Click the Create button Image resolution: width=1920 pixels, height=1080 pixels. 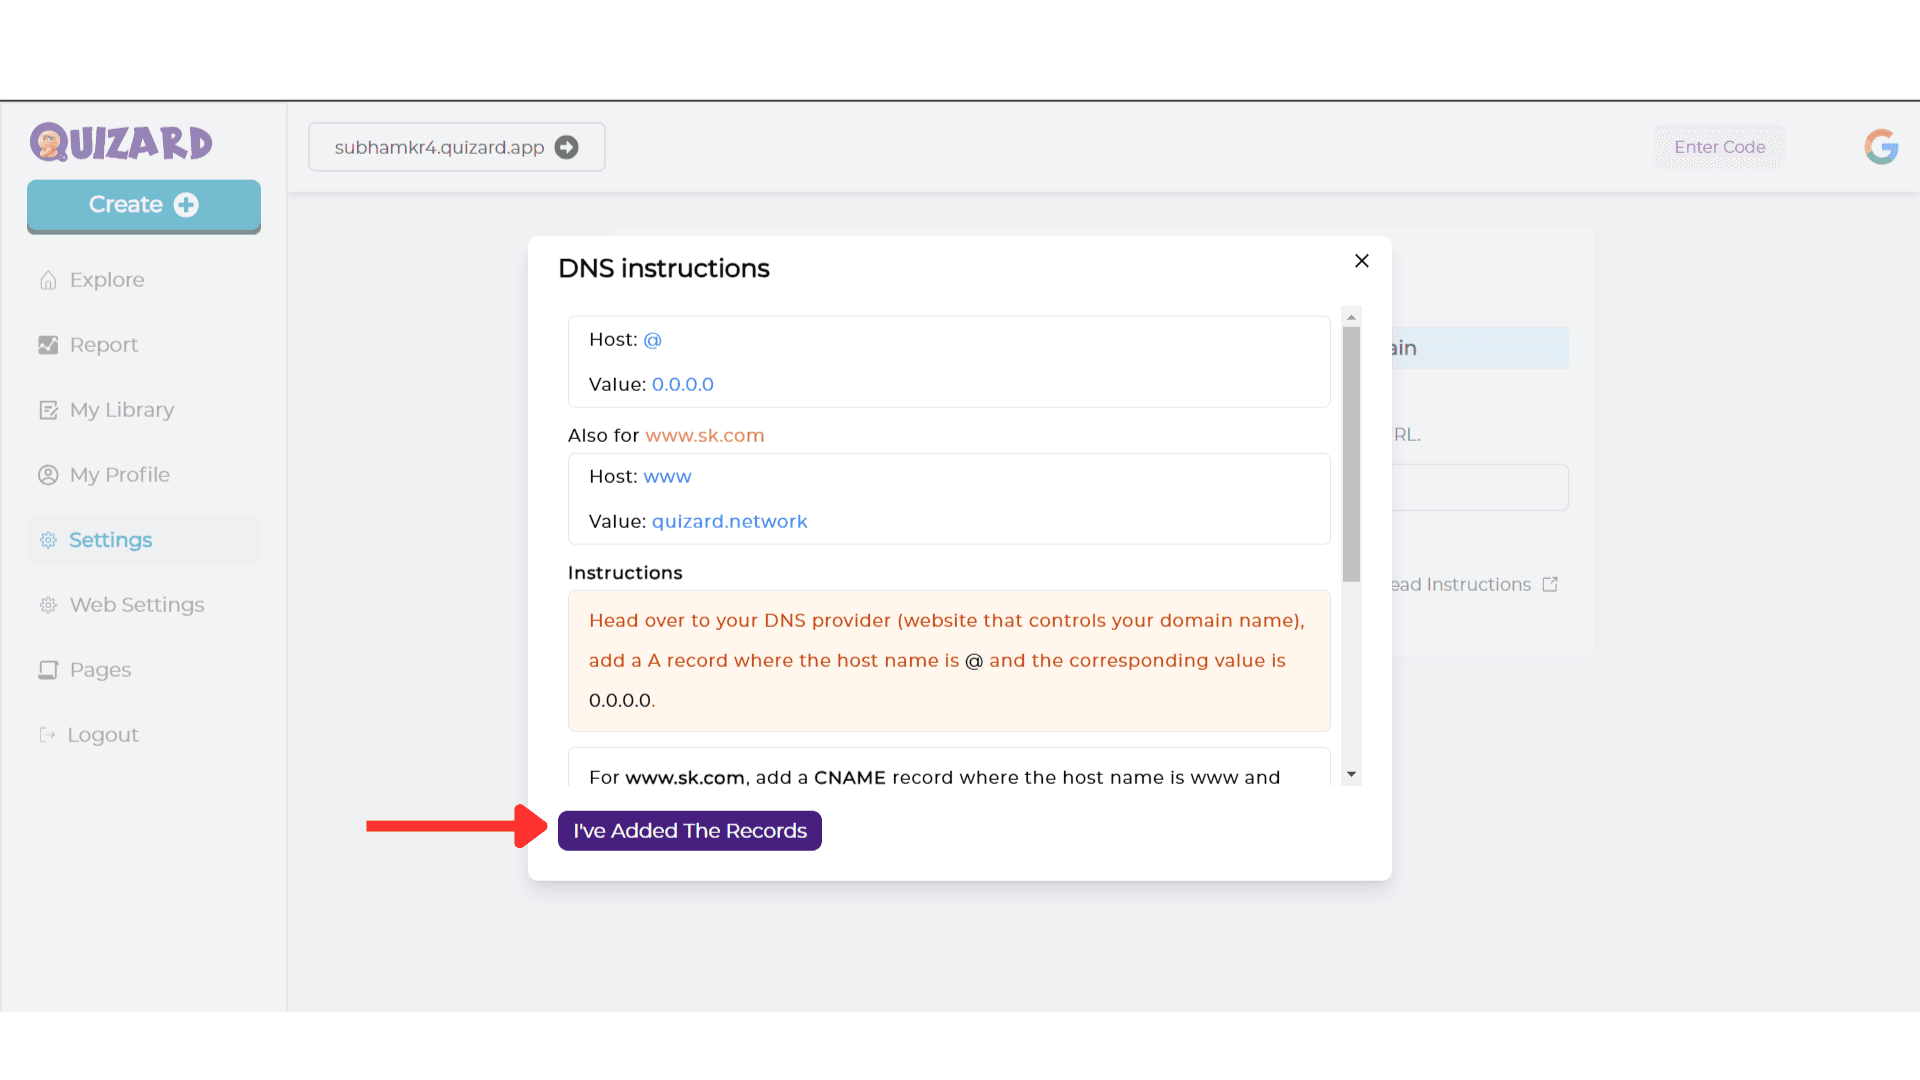(144, 206)
